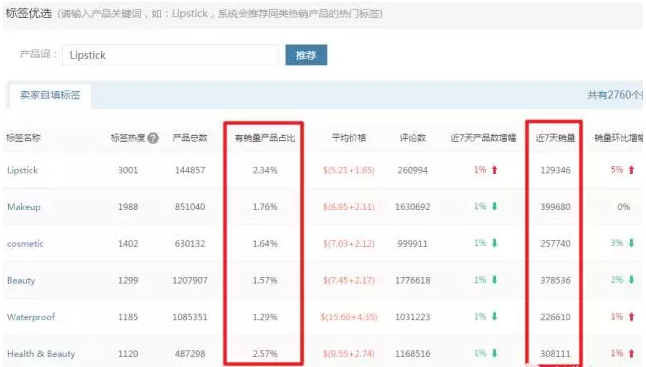Screen dimensions: 646x367
Task: Click the 标签热度 help question-mark icon
Action: click(153, 138)
